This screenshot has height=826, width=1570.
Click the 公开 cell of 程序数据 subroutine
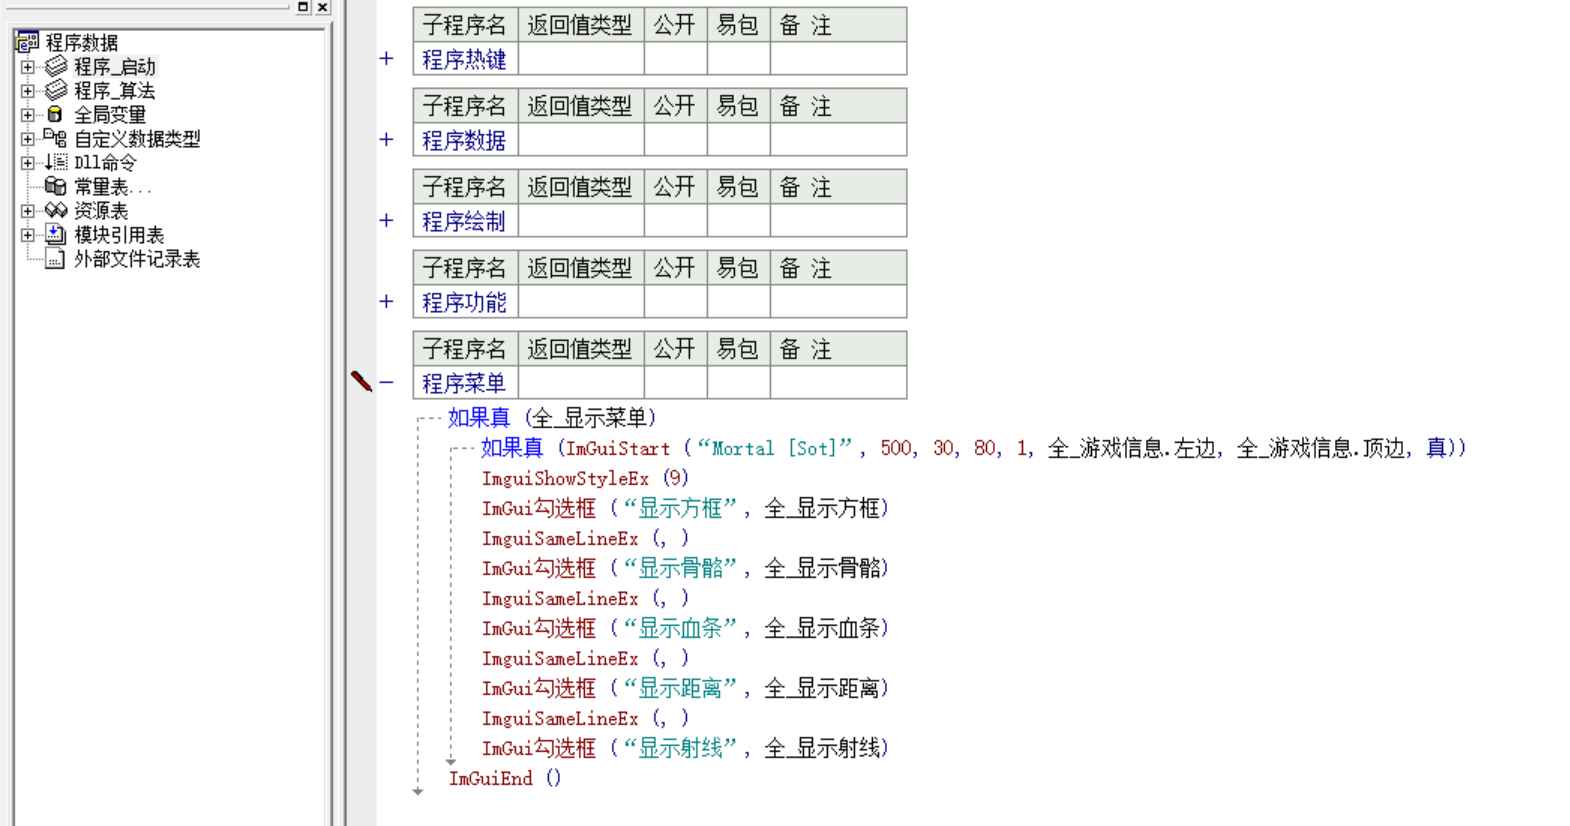674,140
